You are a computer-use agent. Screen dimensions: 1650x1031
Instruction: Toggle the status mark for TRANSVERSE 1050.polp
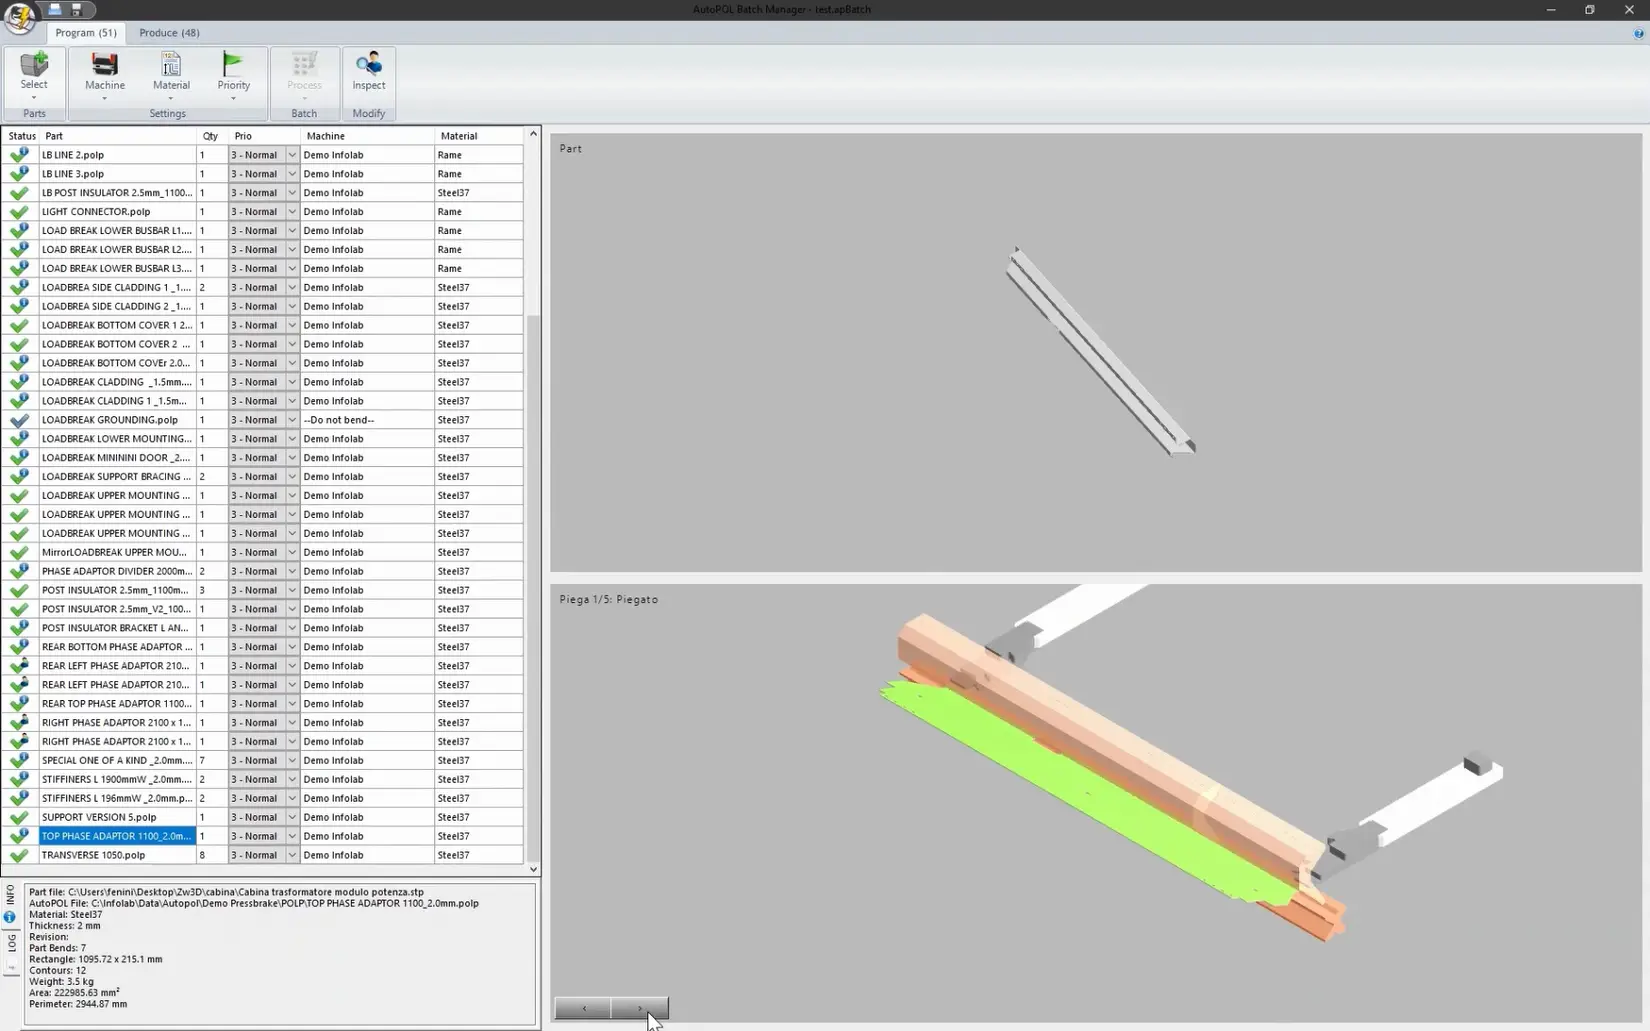point(20,855)
